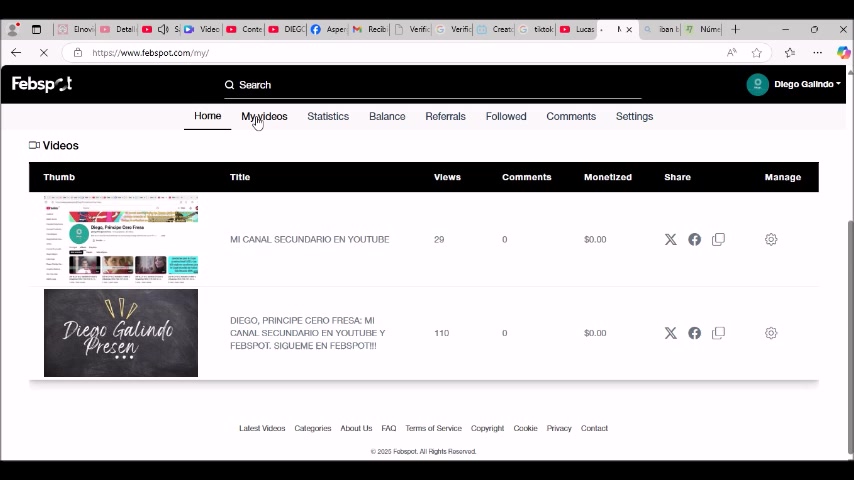This screenshot has width=854, height=480.
Task: Open browser settings and more menu
Action: 818,53
